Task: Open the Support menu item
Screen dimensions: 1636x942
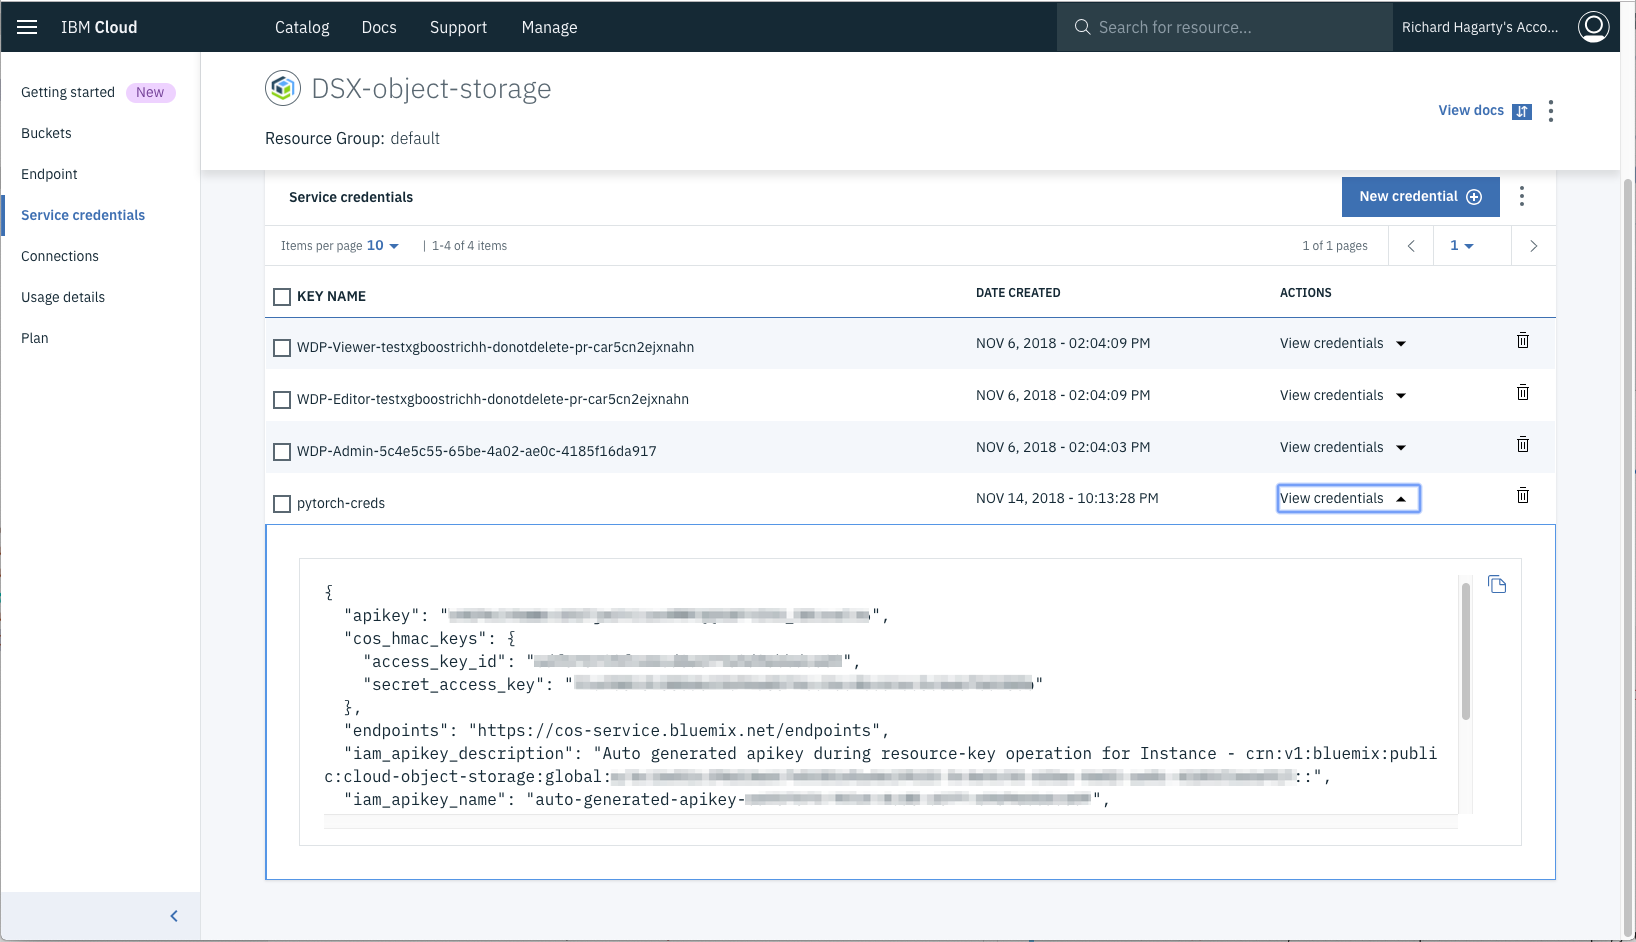Action: point(458,27)
